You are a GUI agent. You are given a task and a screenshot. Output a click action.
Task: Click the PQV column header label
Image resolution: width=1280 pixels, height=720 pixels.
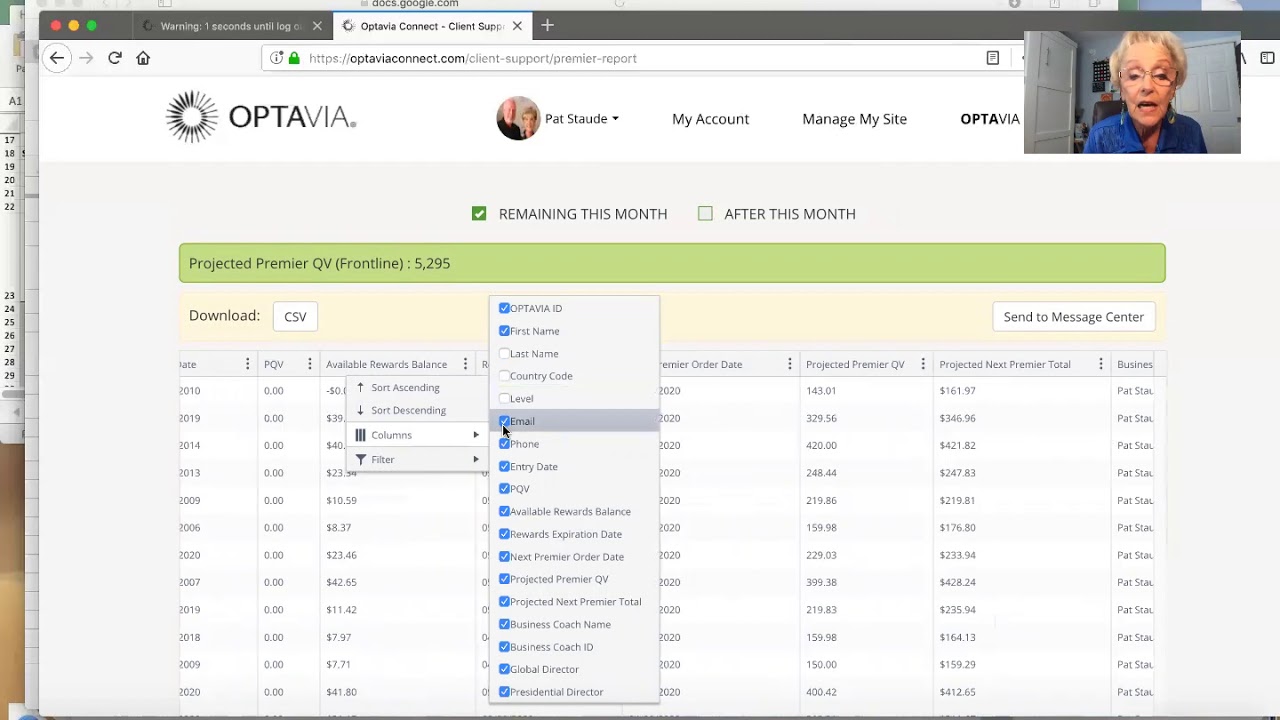(274, 364)
